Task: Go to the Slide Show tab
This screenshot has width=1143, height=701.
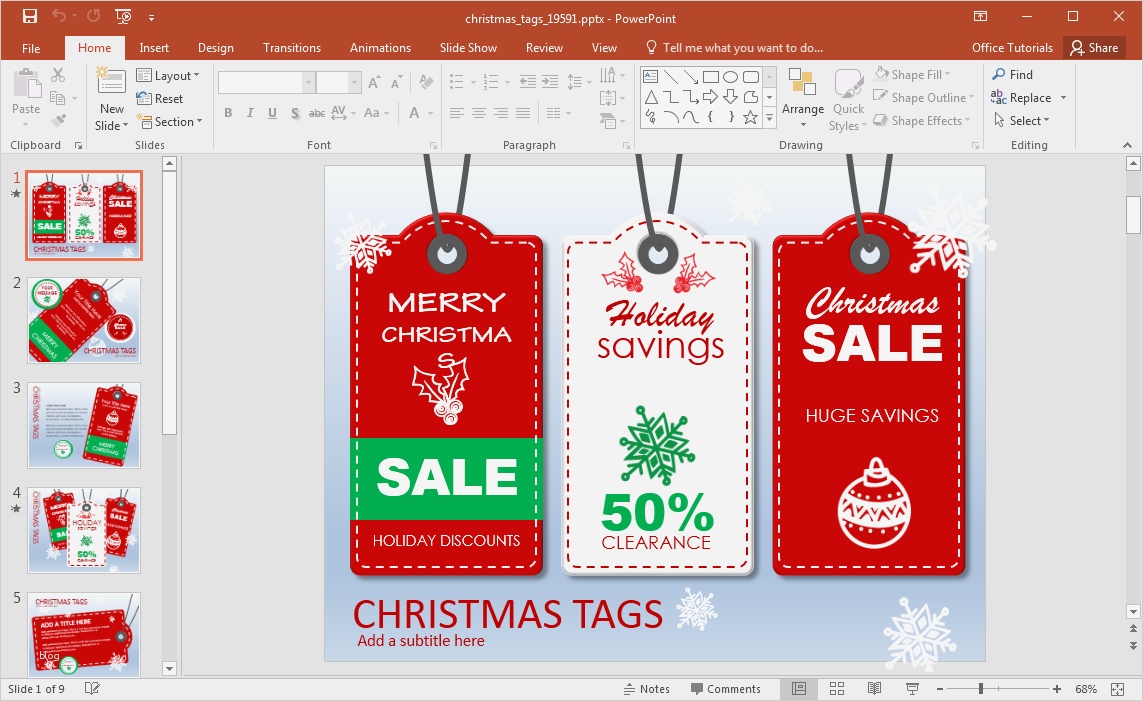Action: tap(468, 48)
